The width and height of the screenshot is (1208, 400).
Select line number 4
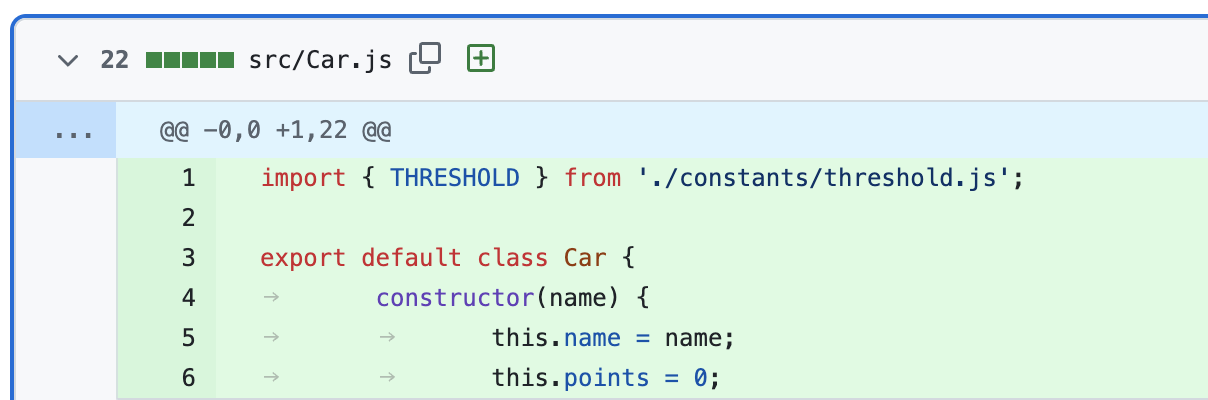(188, 298)
